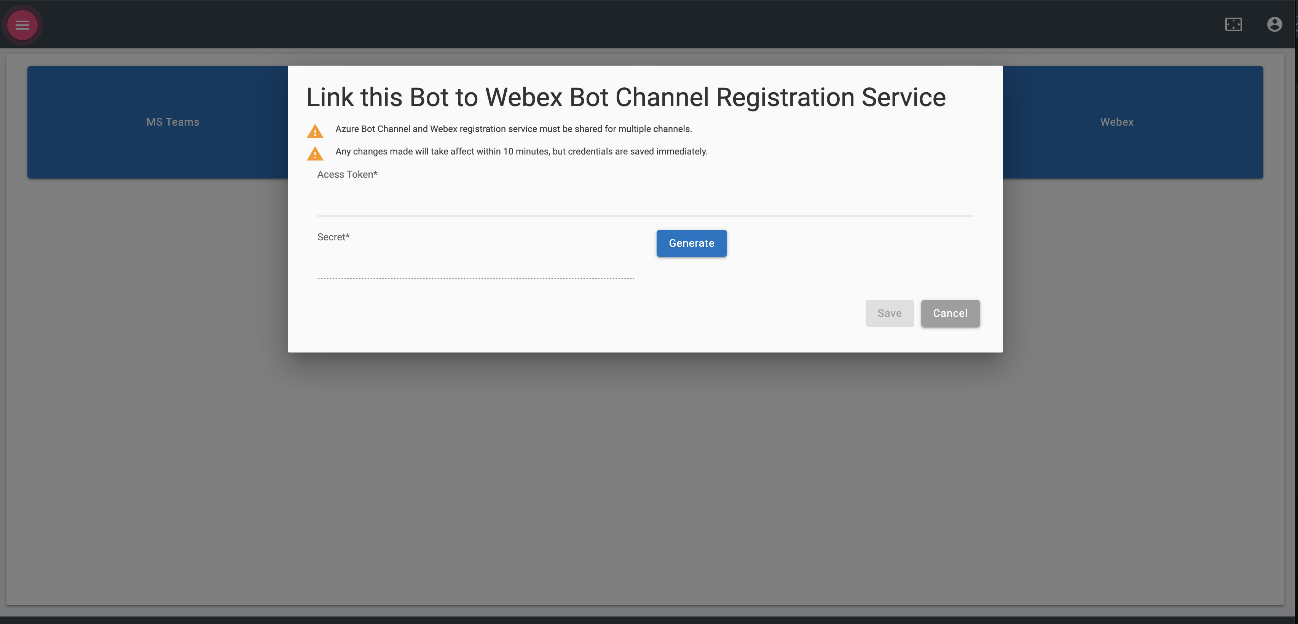Click the dialog title heading text

point(625,97)
